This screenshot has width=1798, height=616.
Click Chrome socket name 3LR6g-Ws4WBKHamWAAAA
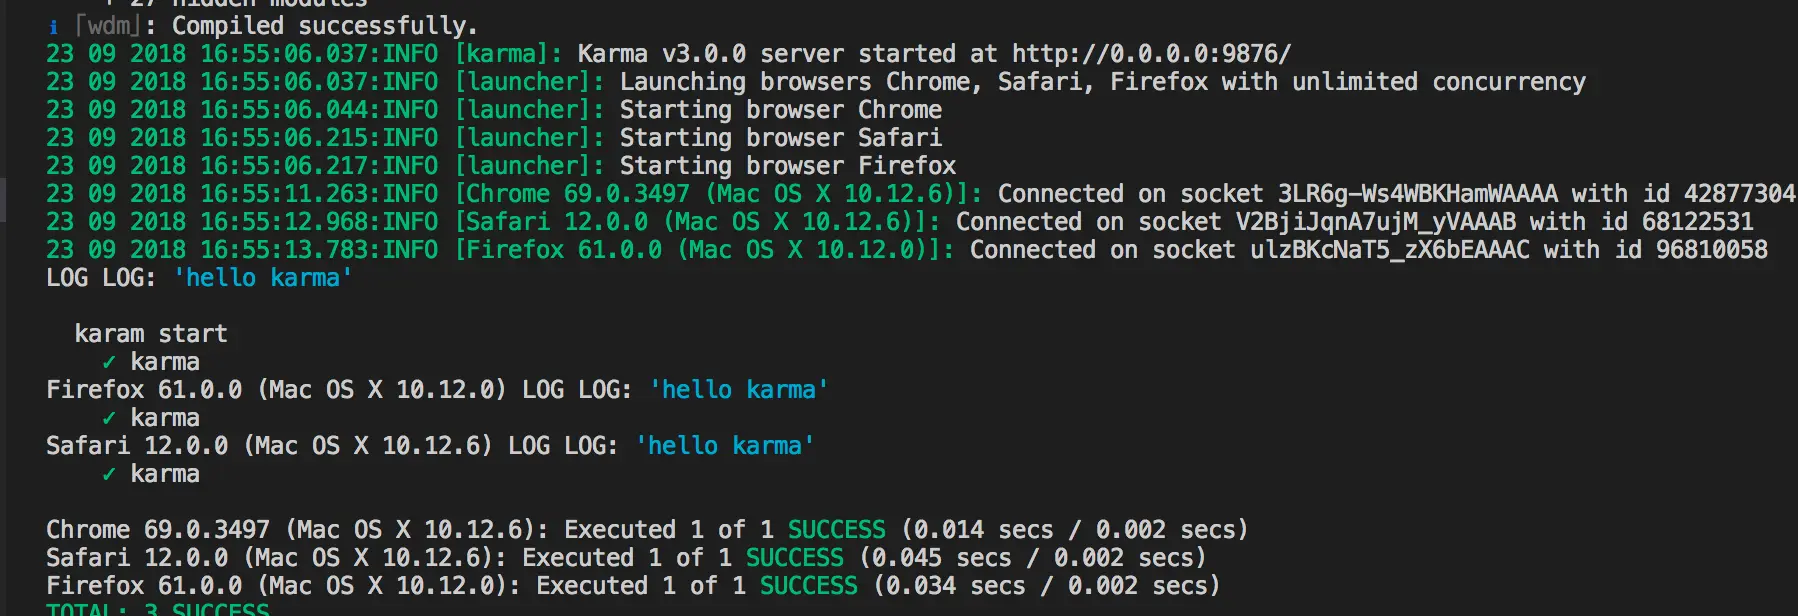pyautogui.click(x=1417, y=194)
